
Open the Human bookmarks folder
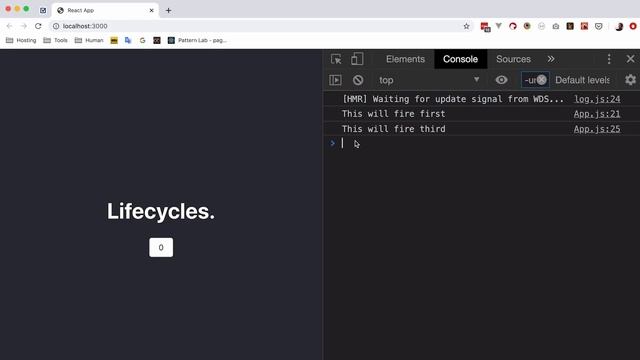point(89,40)
